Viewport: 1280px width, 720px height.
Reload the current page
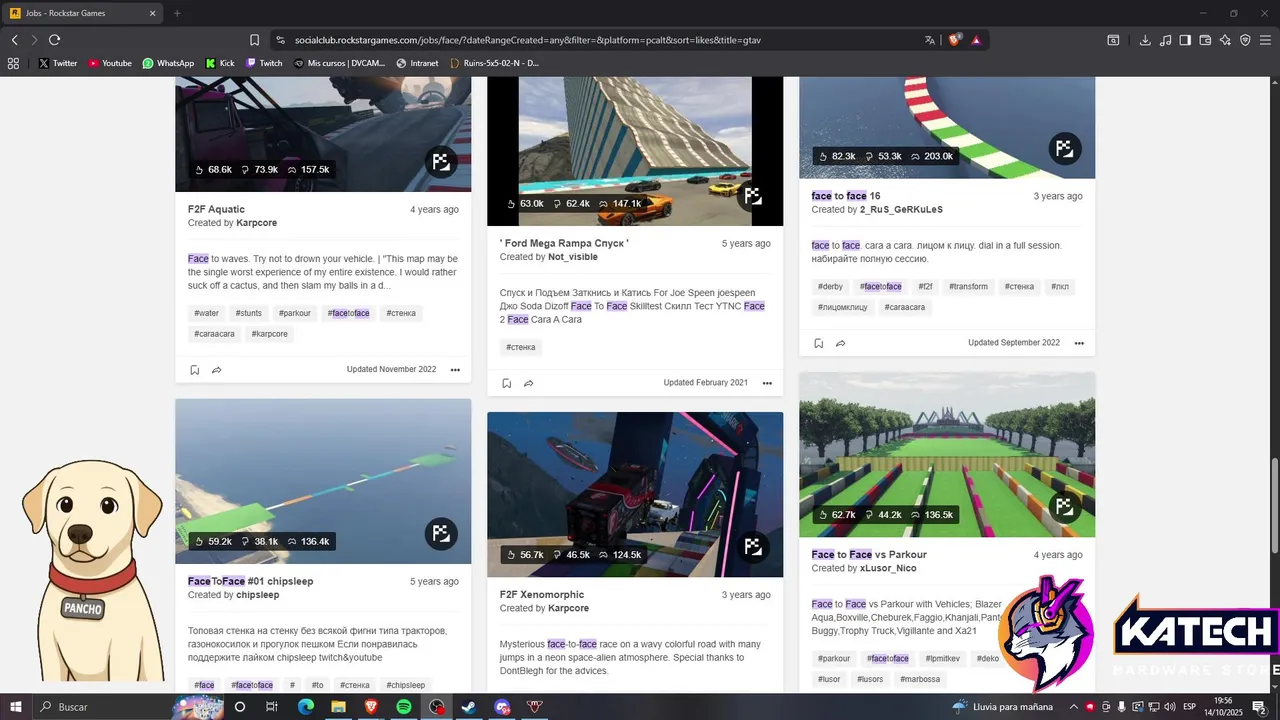pyautogui.click(x=54, y=40)
